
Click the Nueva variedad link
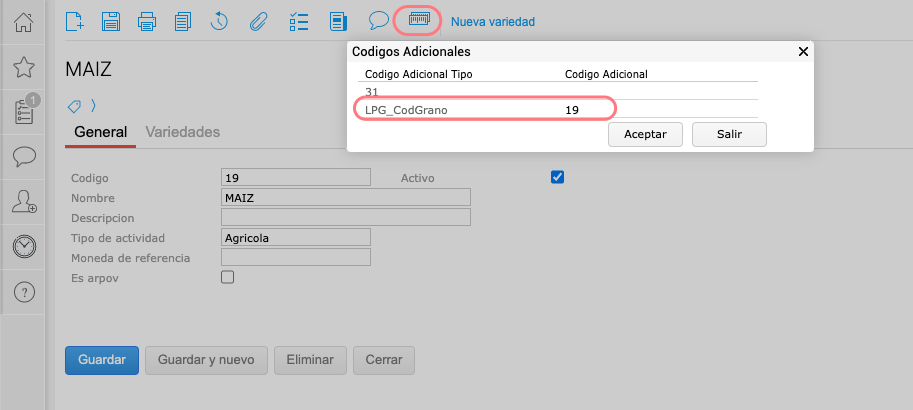[493, 21]
